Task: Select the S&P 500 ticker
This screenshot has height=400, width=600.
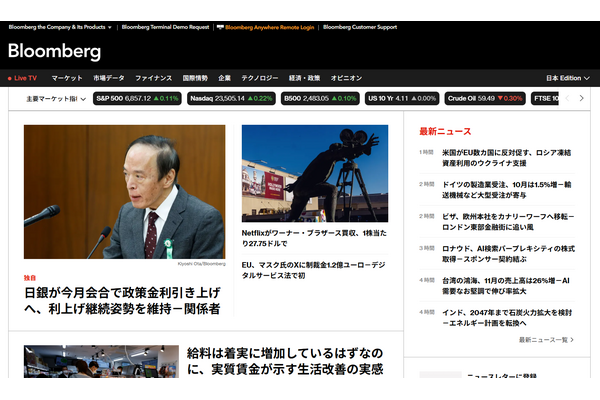Action: click(137, 98)
